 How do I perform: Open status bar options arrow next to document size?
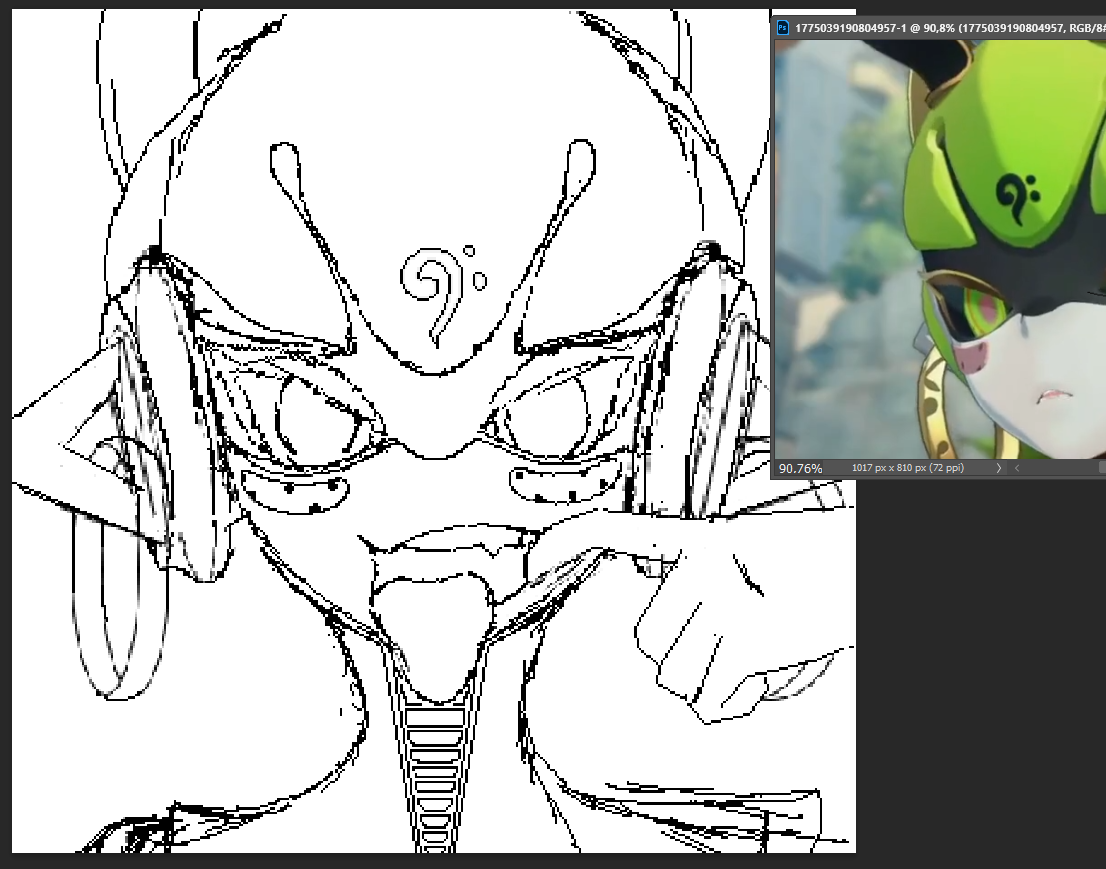tap(999, 468)
